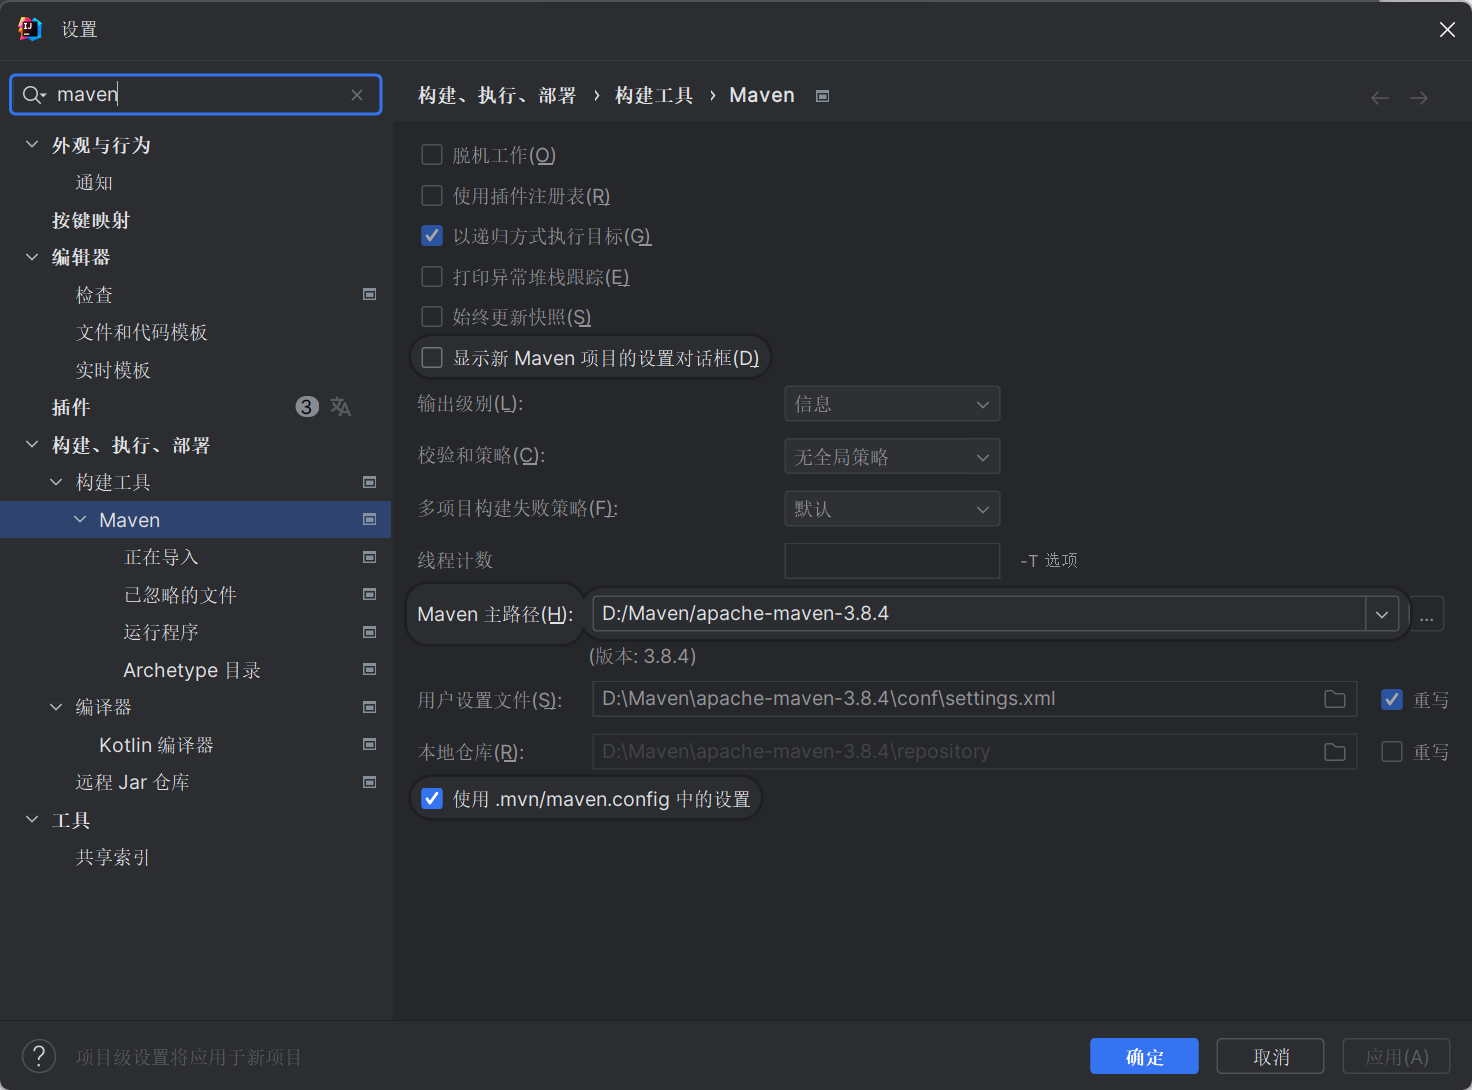Click project-level icon on 检查 row
Viewport: 1472px width, 1090px height.
pos(369,294)
